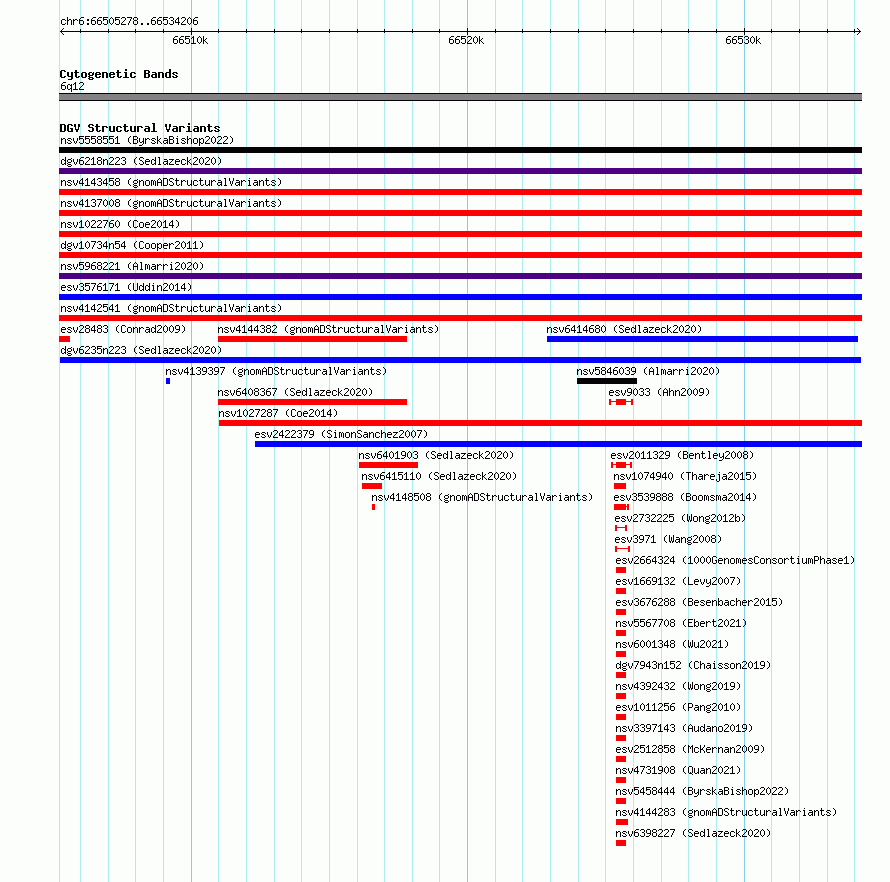The width and height of the screenshot is (890, 882).
Task: Select the nsv5458444 (ByrskaBishop2022) label
Action: (x=702, y=791)
